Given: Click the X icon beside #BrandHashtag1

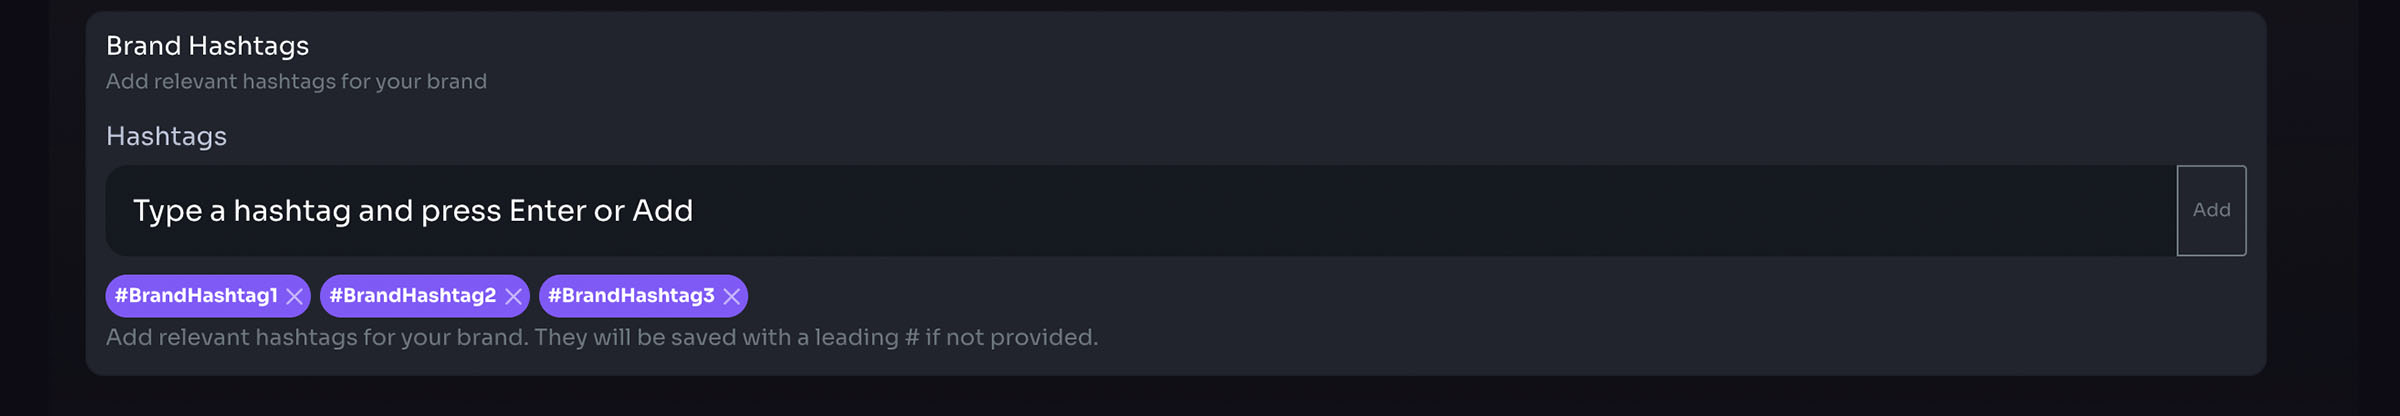Looking at the screenshot, I should click(294, 296).
